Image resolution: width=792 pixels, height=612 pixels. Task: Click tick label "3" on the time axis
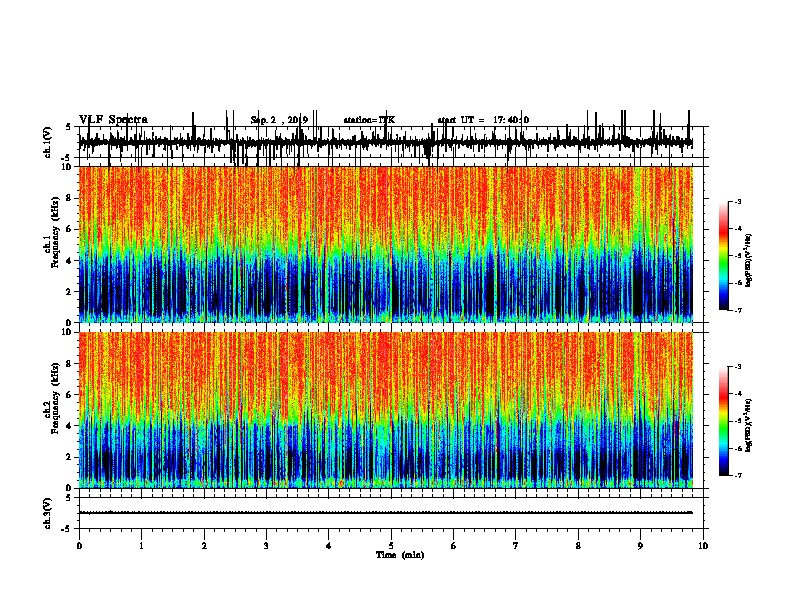click(x=266, y=546)
